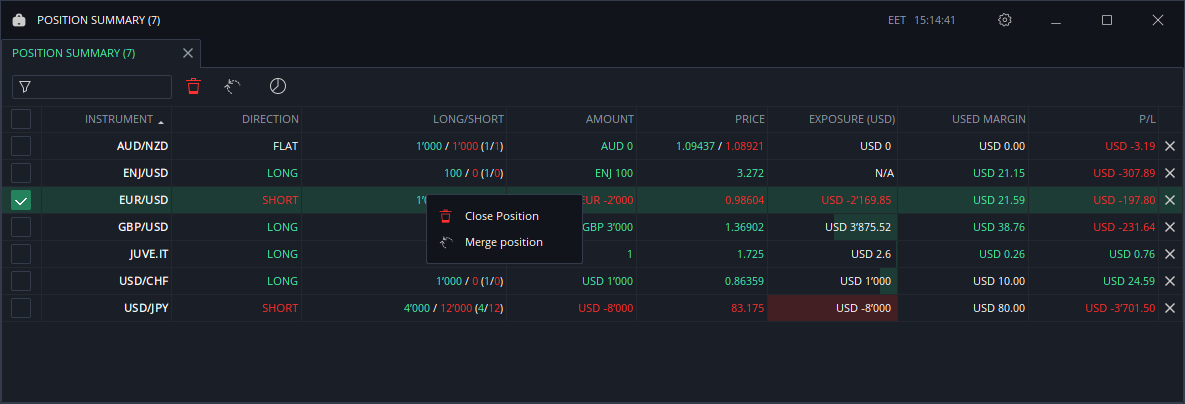Click USD -3'701.50 P/L value
Image resolution: width=1185 pixels, height=404 pixels.
click(1120, 308)
